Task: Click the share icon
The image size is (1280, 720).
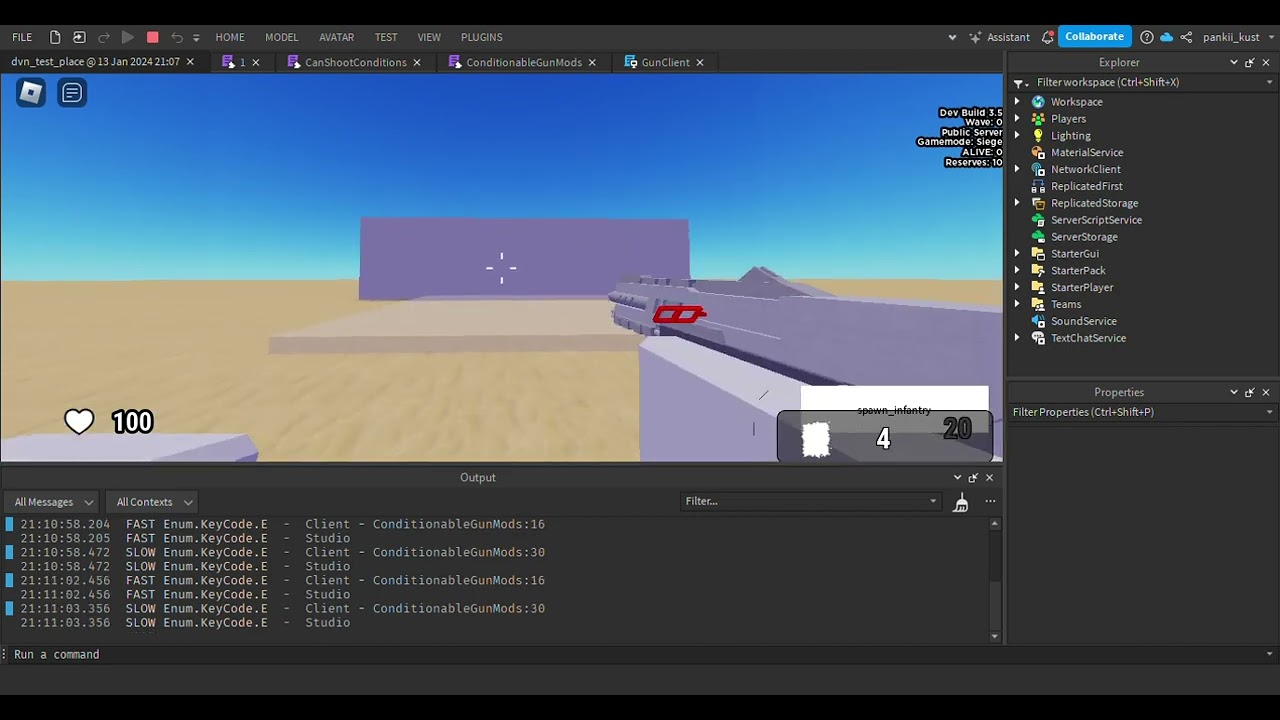Action: point(1186,37)
